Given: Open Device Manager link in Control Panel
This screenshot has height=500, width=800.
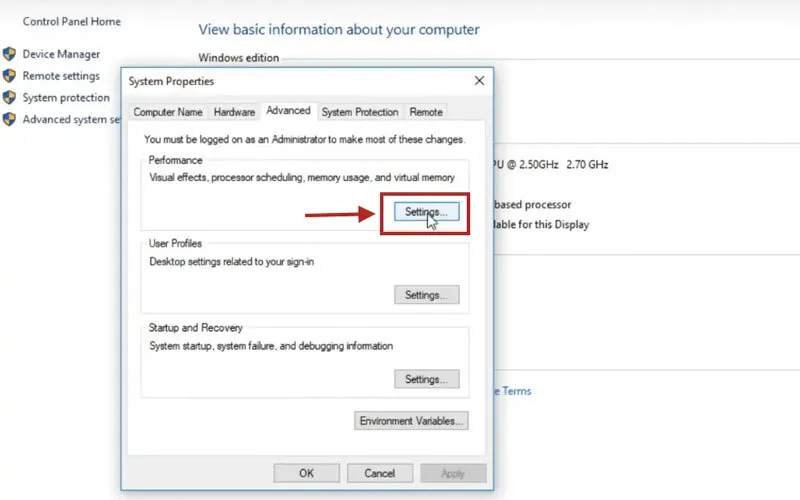Looking at the screenshot, I should click(x=61, y=54).
